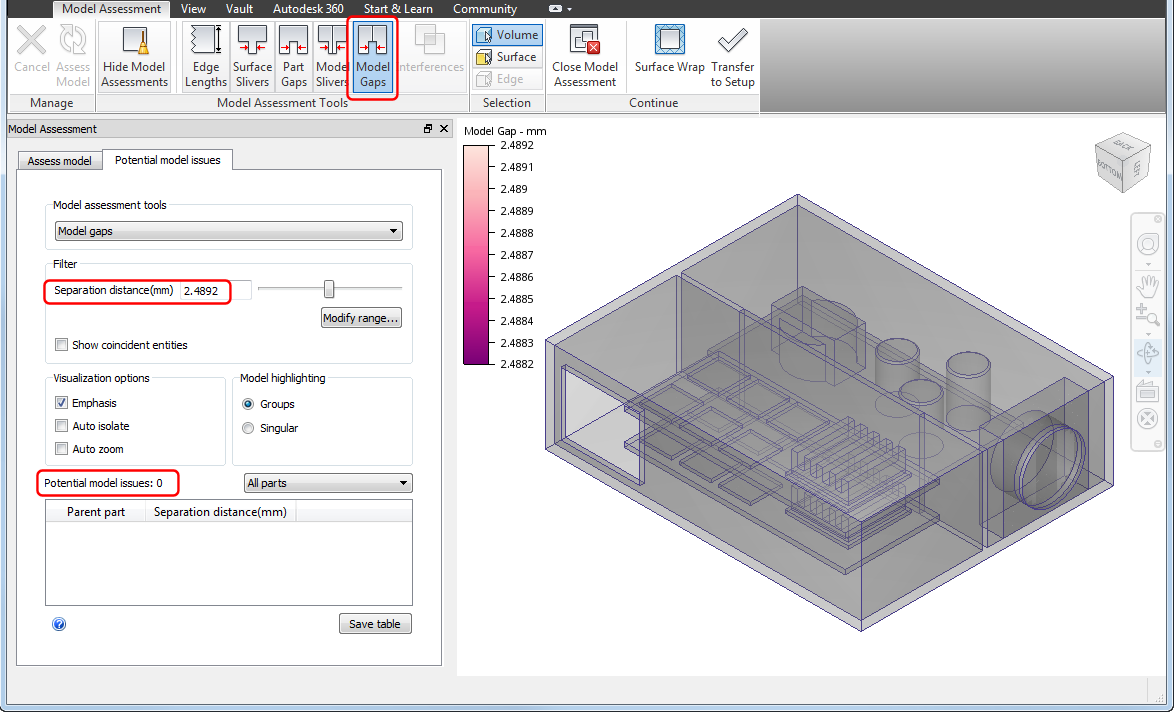The image size is (1174, 712).
Task: Choose Volume selection mode
Action: click(x=507, y=35)
